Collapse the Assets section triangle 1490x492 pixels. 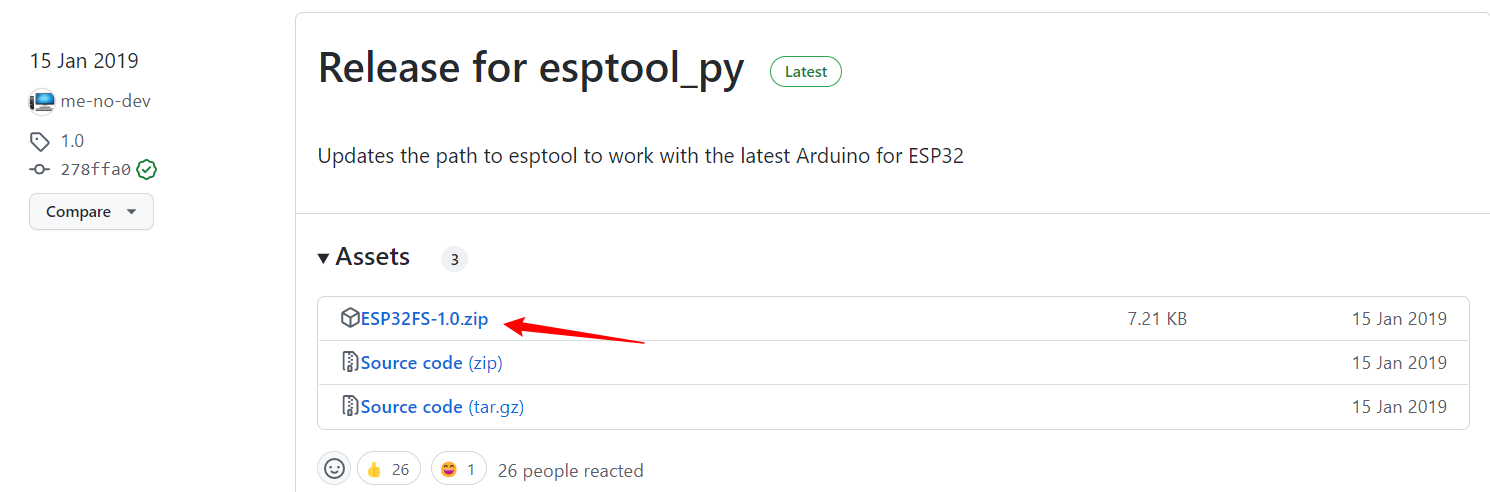point(323,258)
